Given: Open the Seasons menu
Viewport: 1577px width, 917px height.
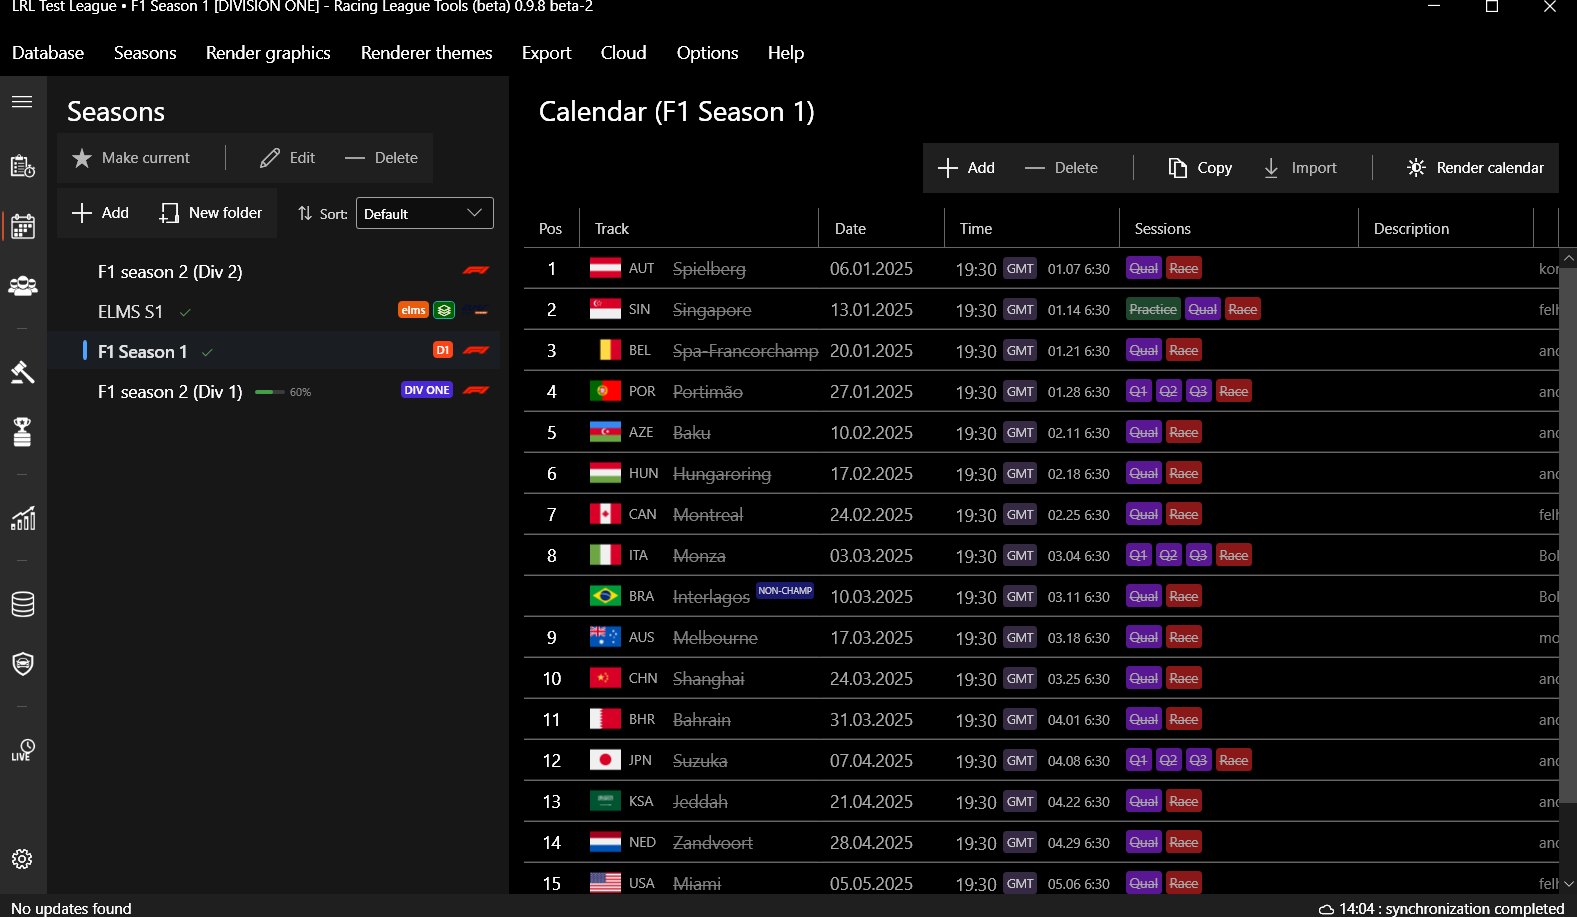Looking at the screenshot, I should tap(145, 53).
